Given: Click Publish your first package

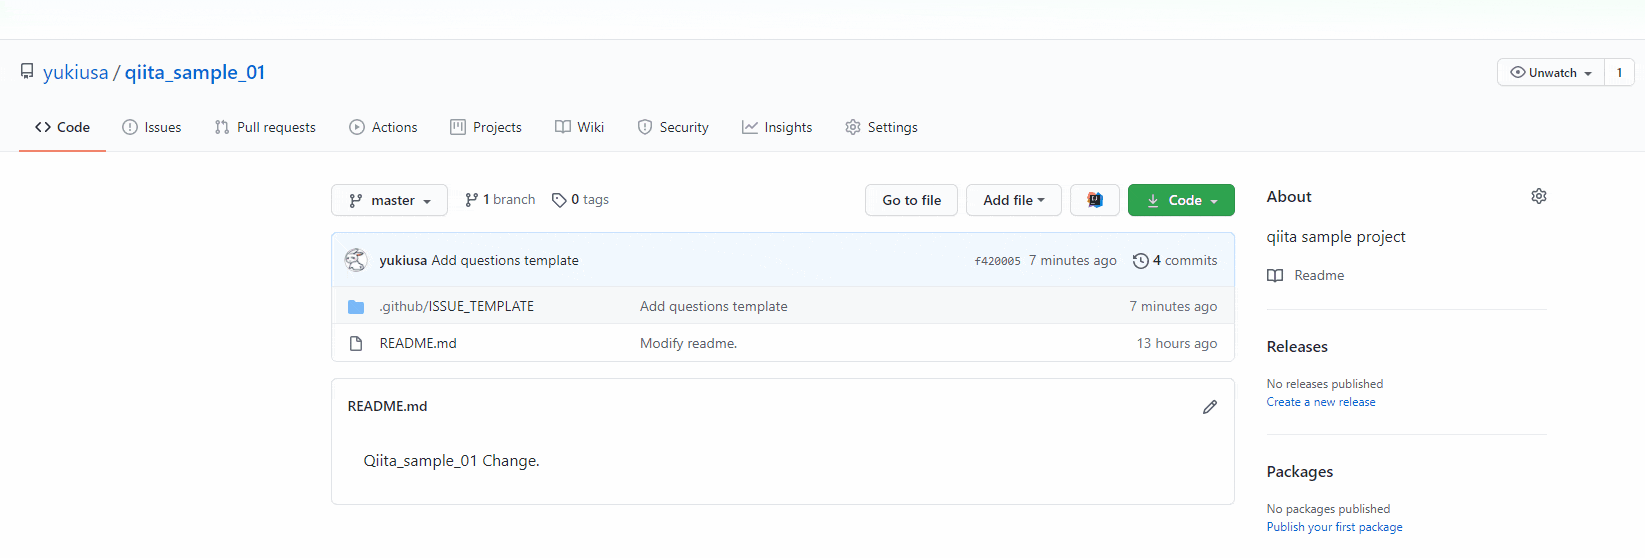Looking at the screenshot, I should 1335,527.
